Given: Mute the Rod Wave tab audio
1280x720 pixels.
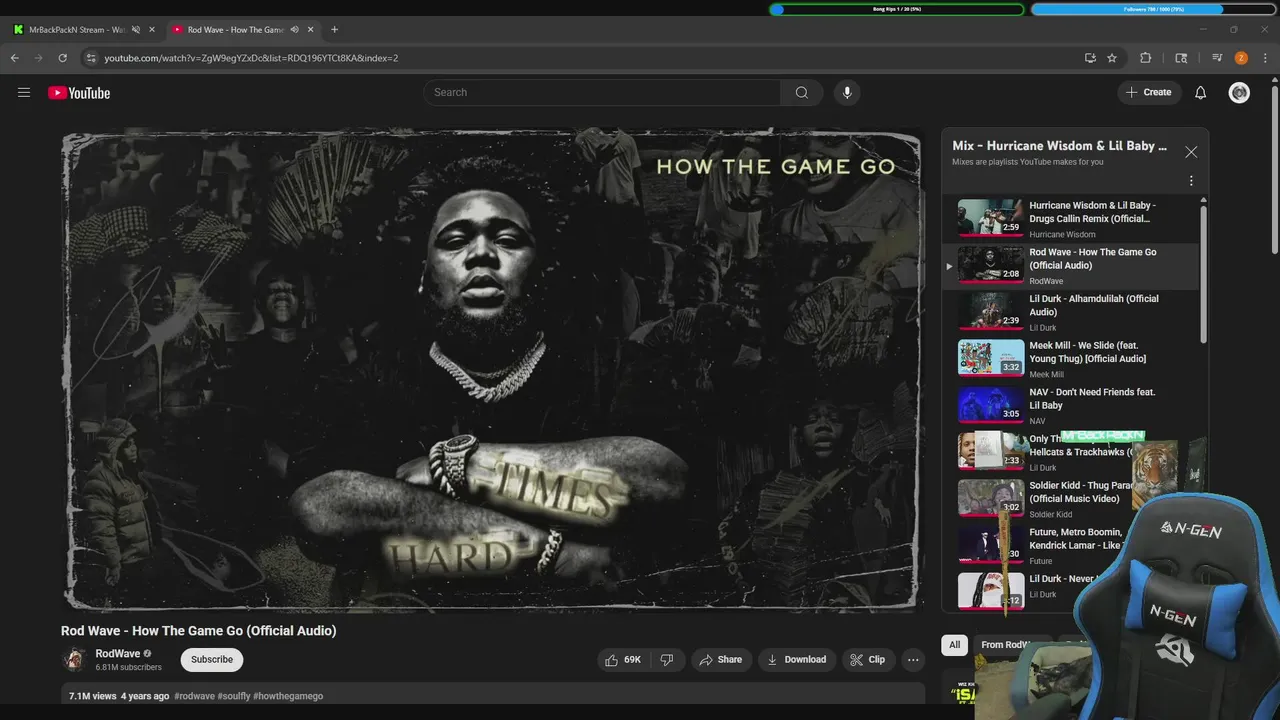Looking at the screenshot, I should tap(294, 30).
